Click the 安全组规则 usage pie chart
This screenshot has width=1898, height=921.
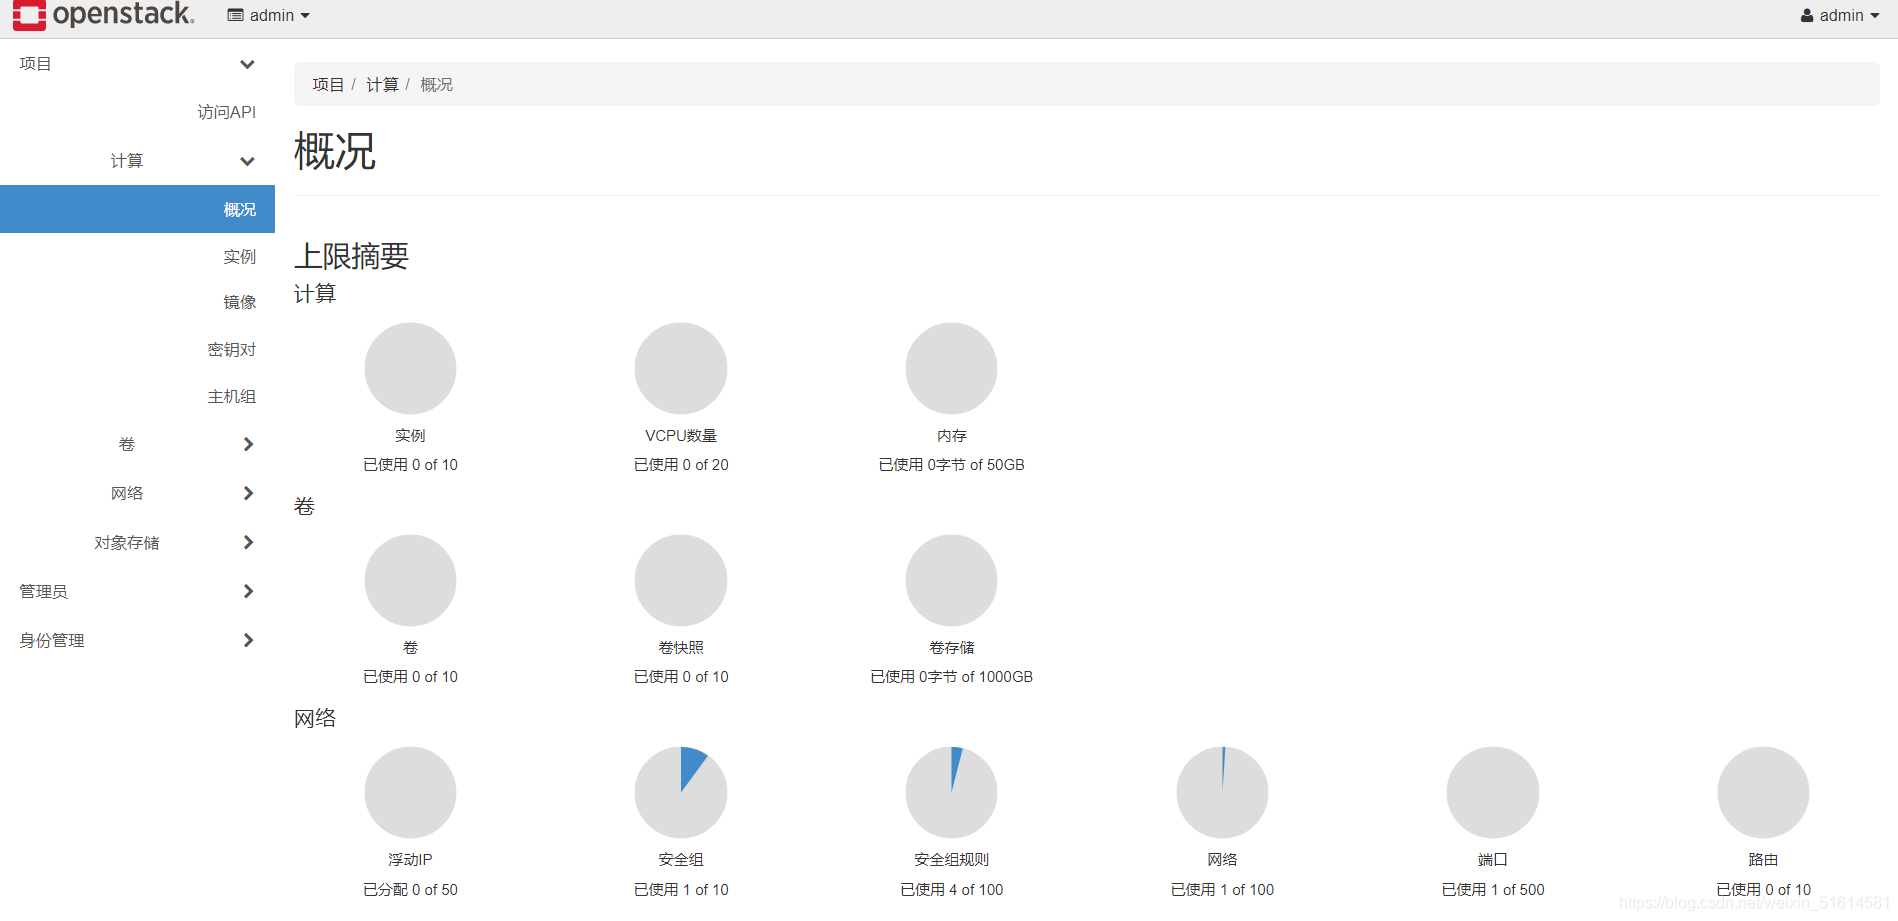click(x=951, y=792)
